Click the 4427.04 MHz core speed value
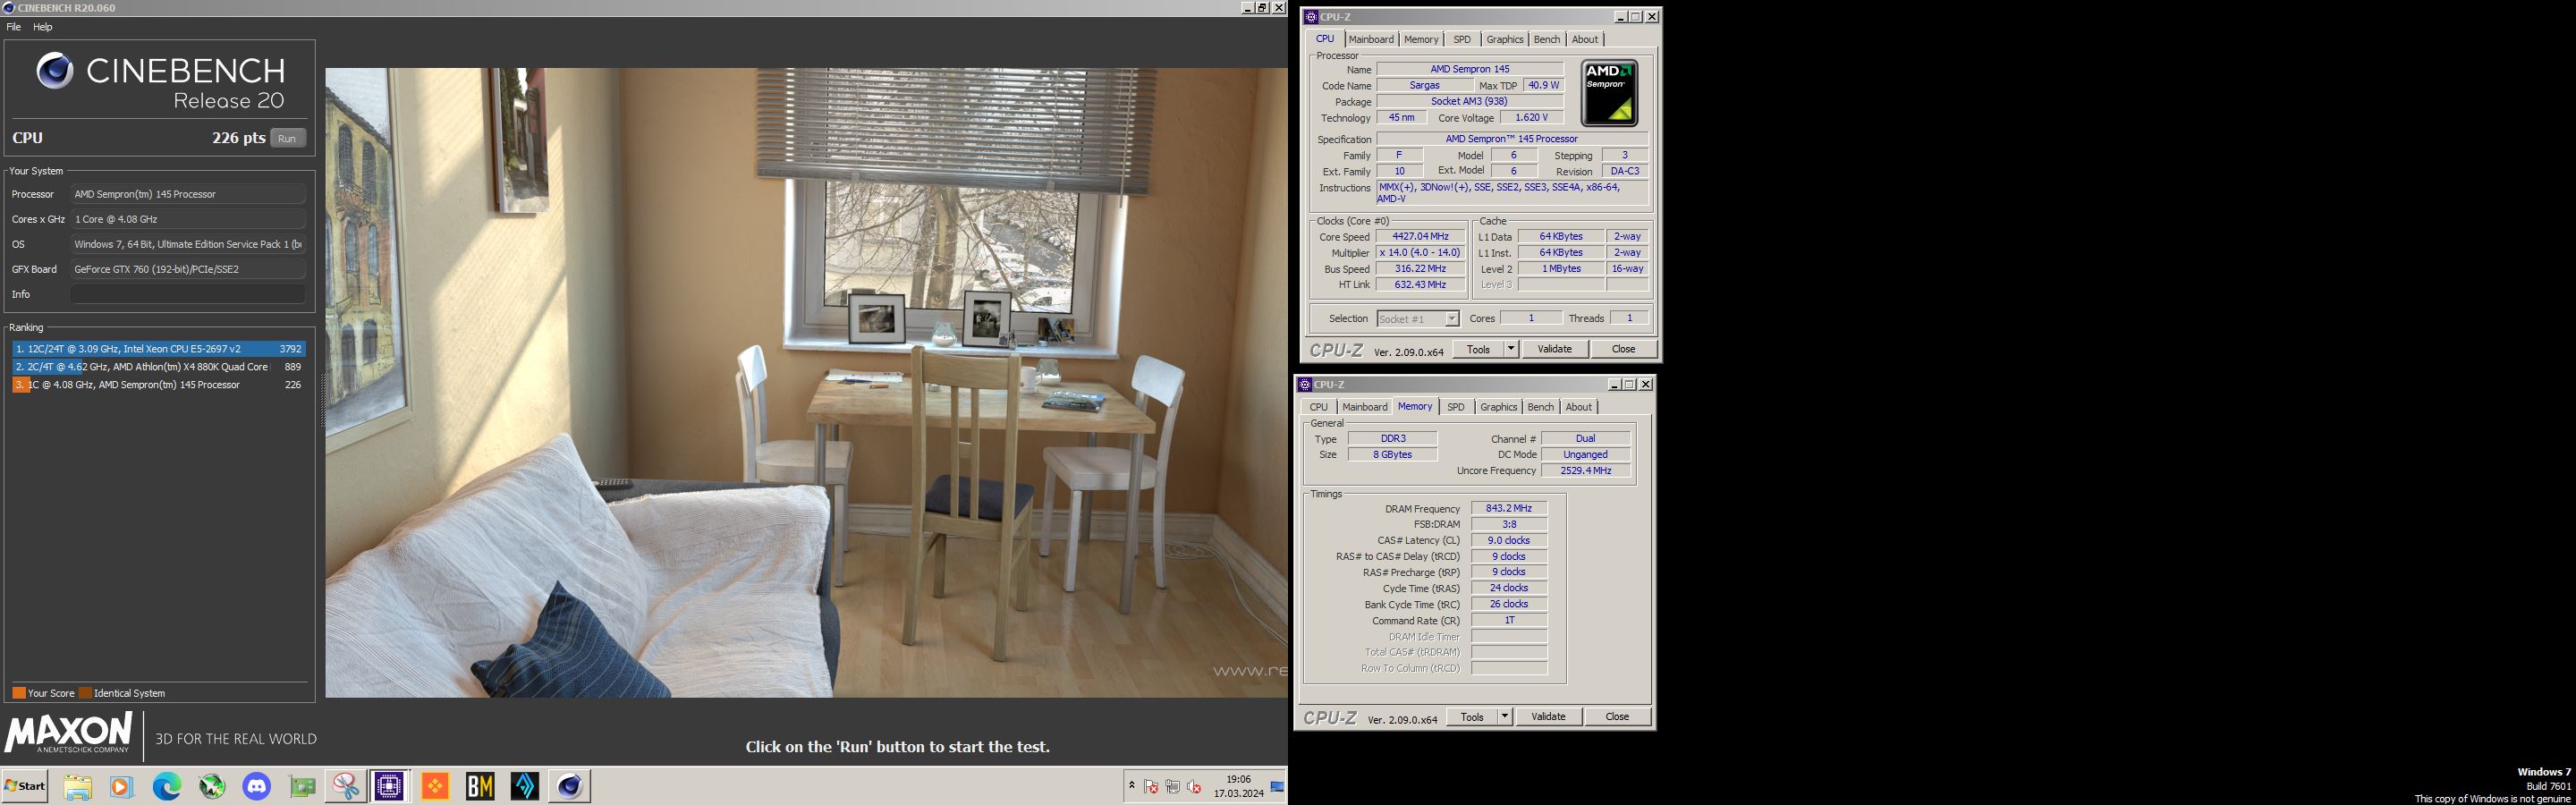Viewport: 2576px width, 805px height. pos(1420,237)
